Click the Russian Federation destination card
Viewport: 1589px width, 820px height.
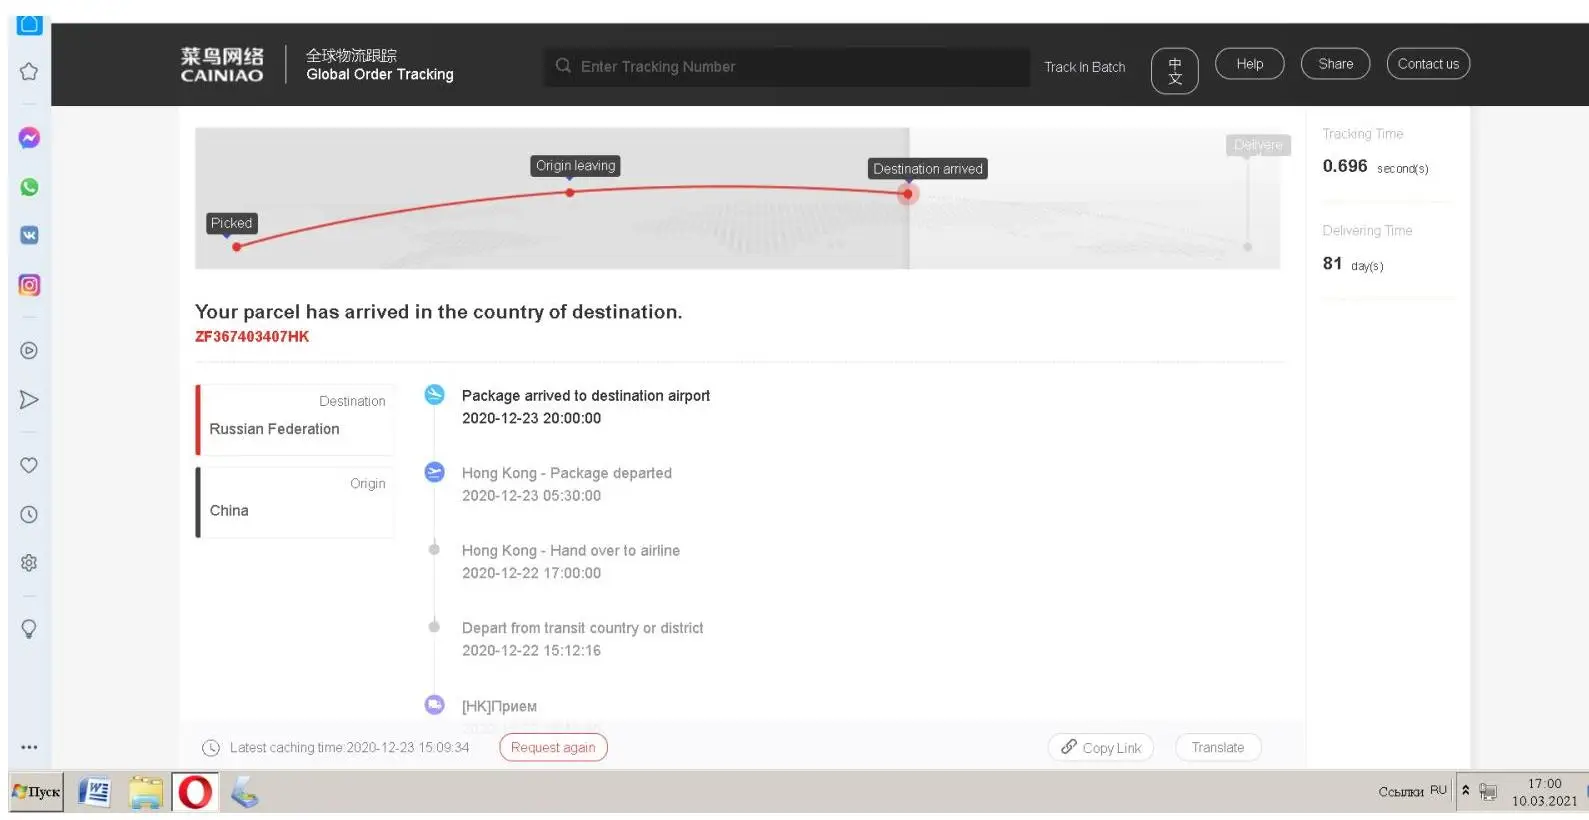tap(295, 420)
